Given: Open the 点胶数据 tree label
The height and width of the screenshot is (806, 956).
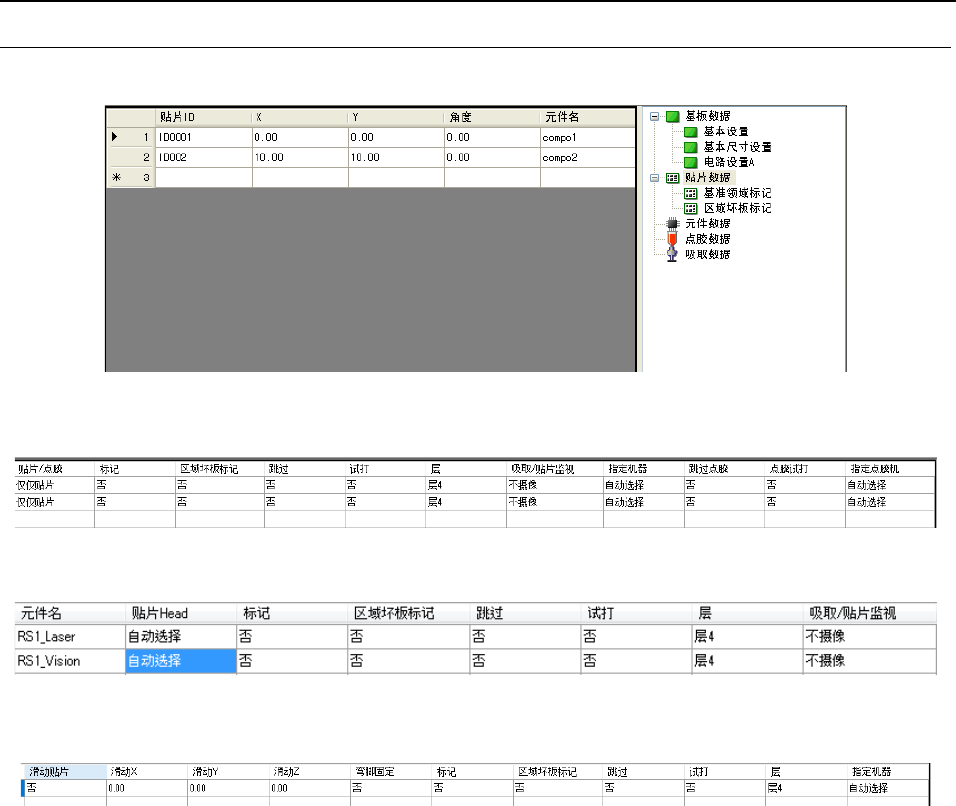Looking at the screenshot, I should point(707,239).
